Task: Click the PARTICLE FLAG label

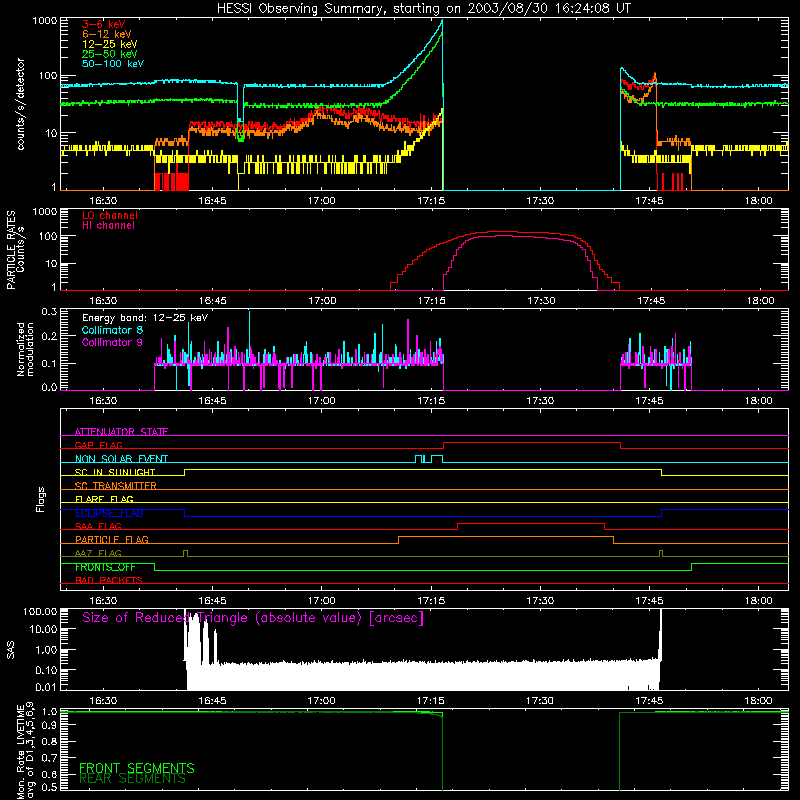Action: [112, 539]
